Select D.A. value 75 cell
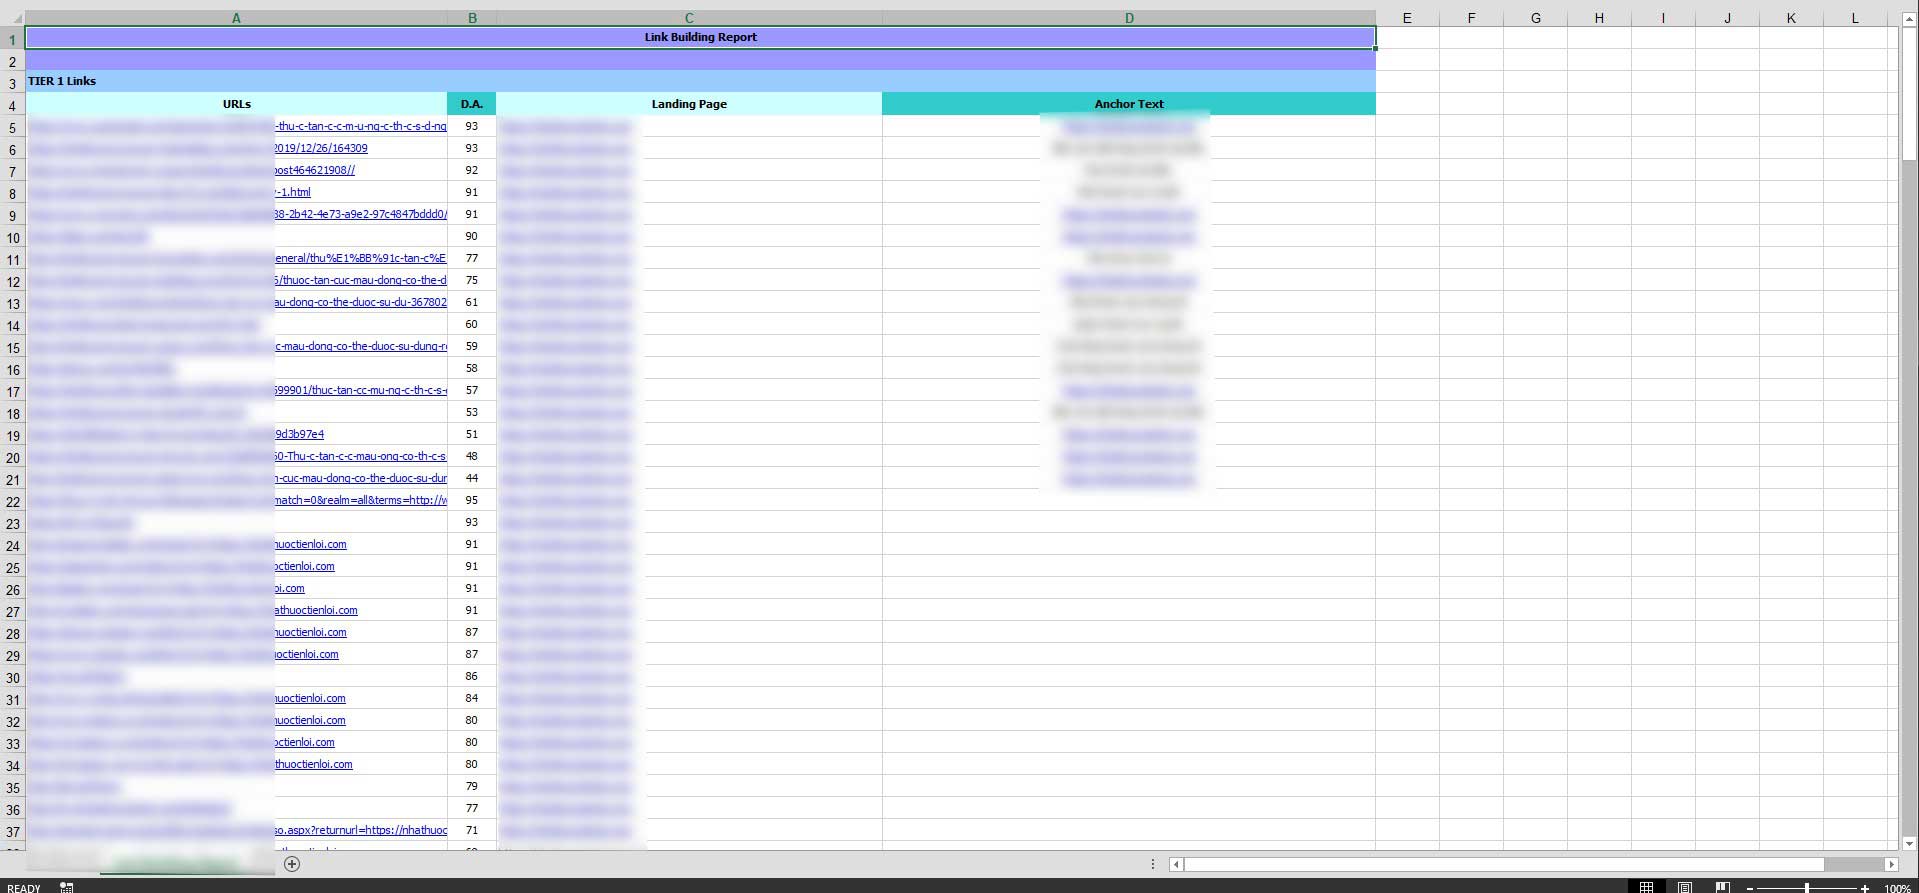The image size is (1919, 893). coord(472,280)
